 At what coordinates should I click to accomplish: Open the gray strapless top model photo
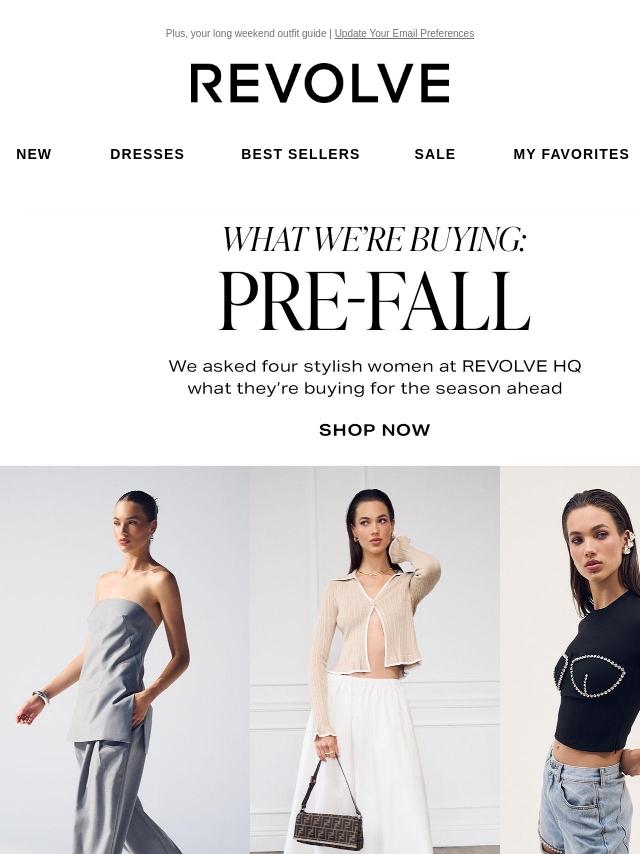click(x=125, y=660)
